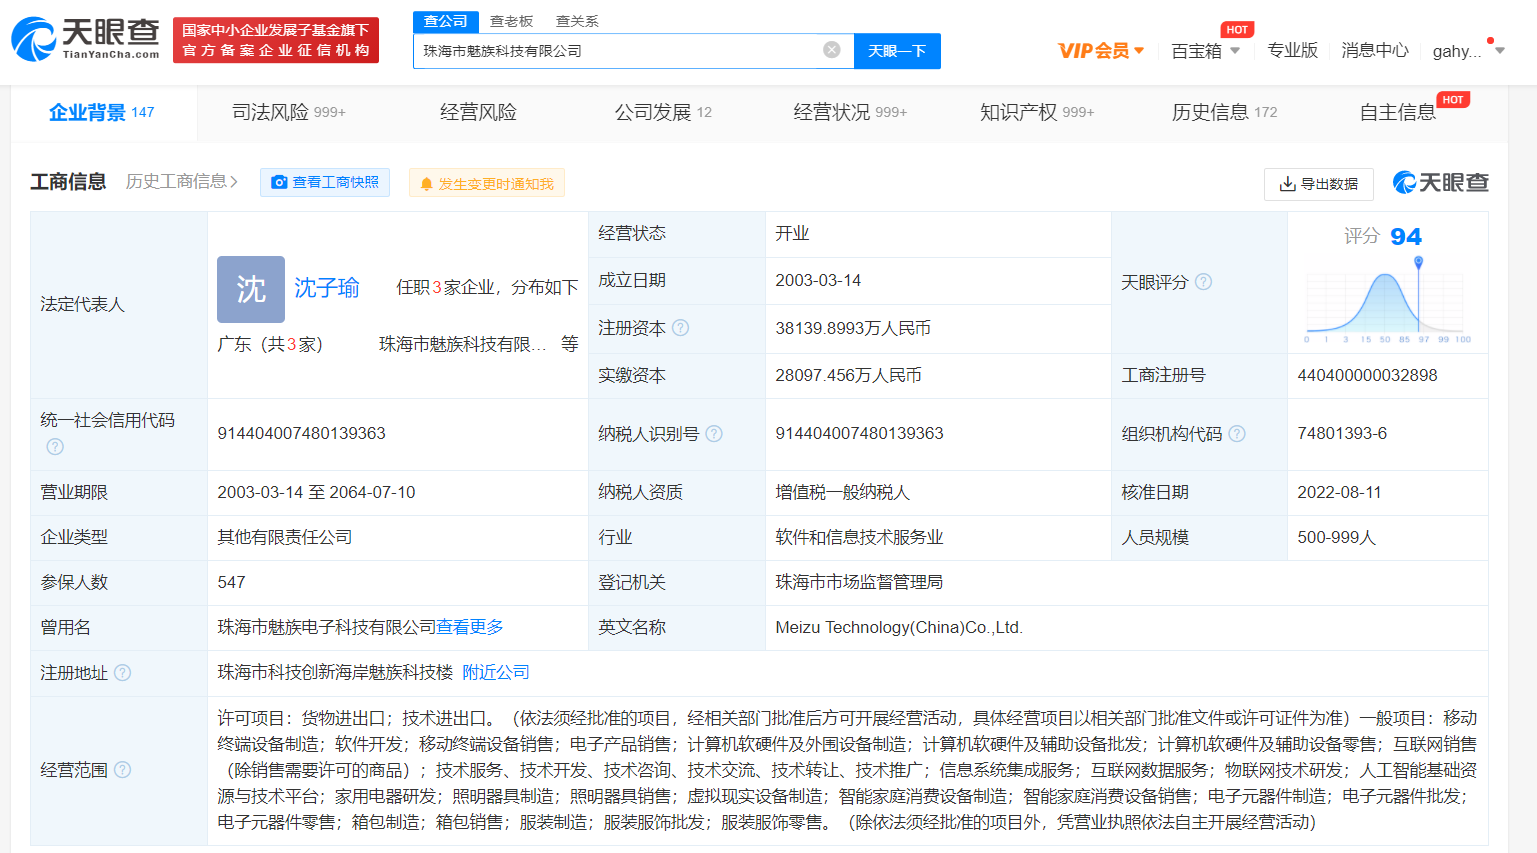Open the 知识产权 tab
This screenshot has width=1537, height=853.
pyautogui.click(x=1037, y=112)
